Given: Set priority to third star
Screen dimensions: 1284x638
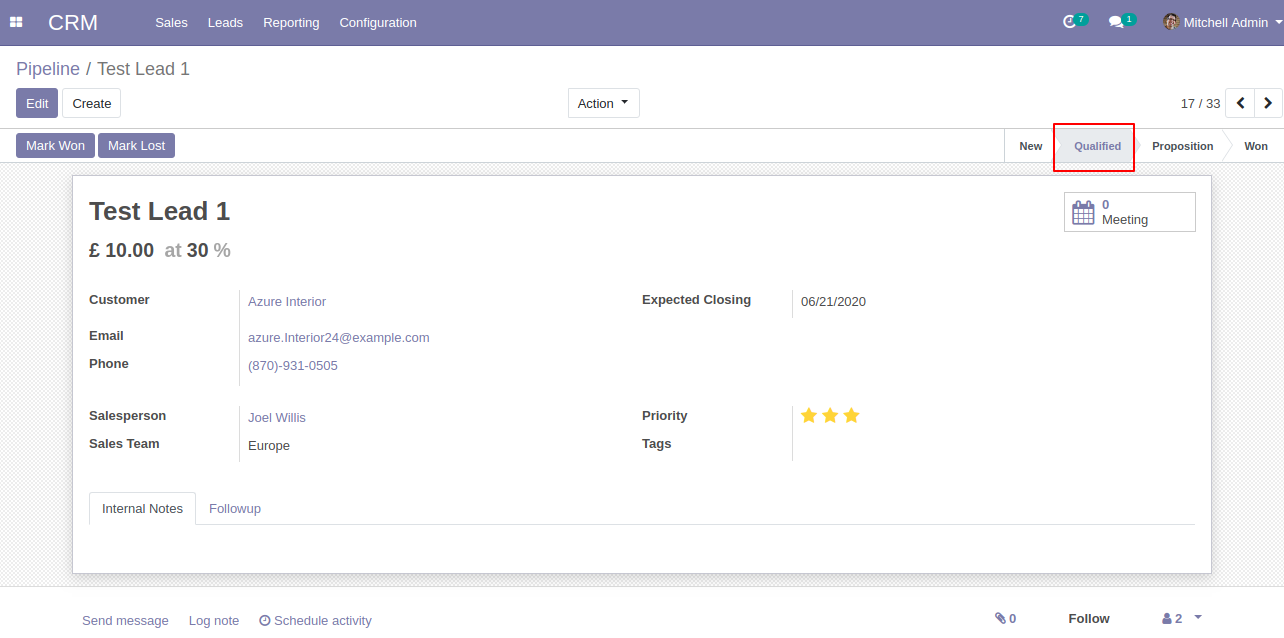Looking at the screenshot, I should click(851, 415).
